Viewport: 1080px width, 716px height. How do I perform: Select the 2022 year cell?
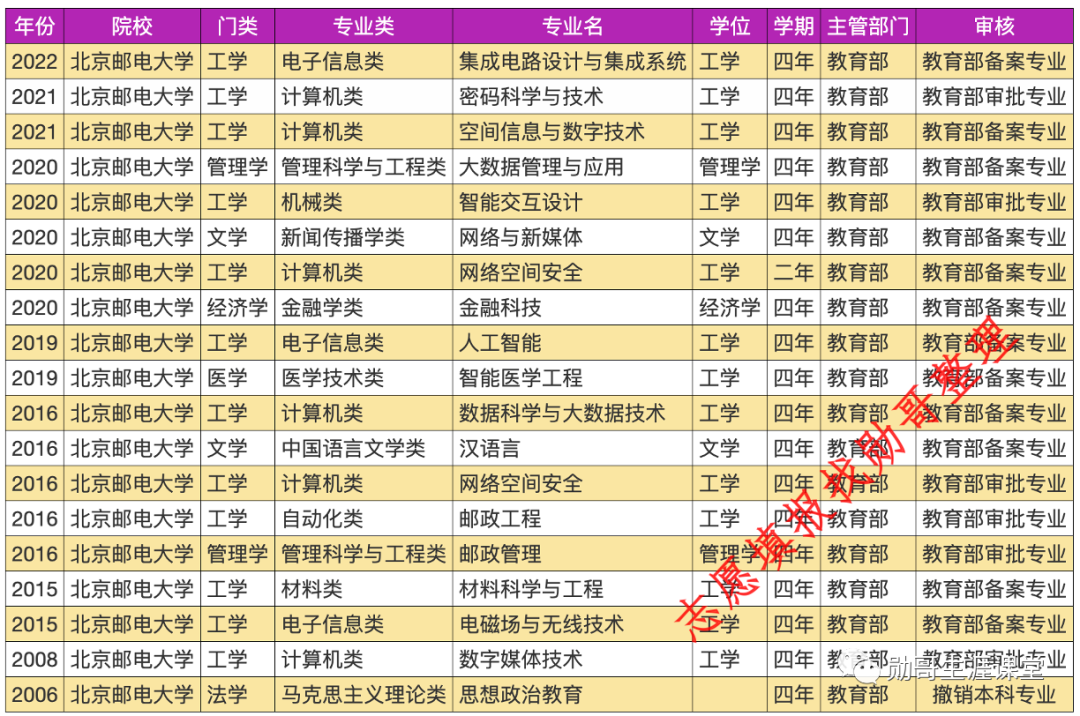[x=34, y=61]
